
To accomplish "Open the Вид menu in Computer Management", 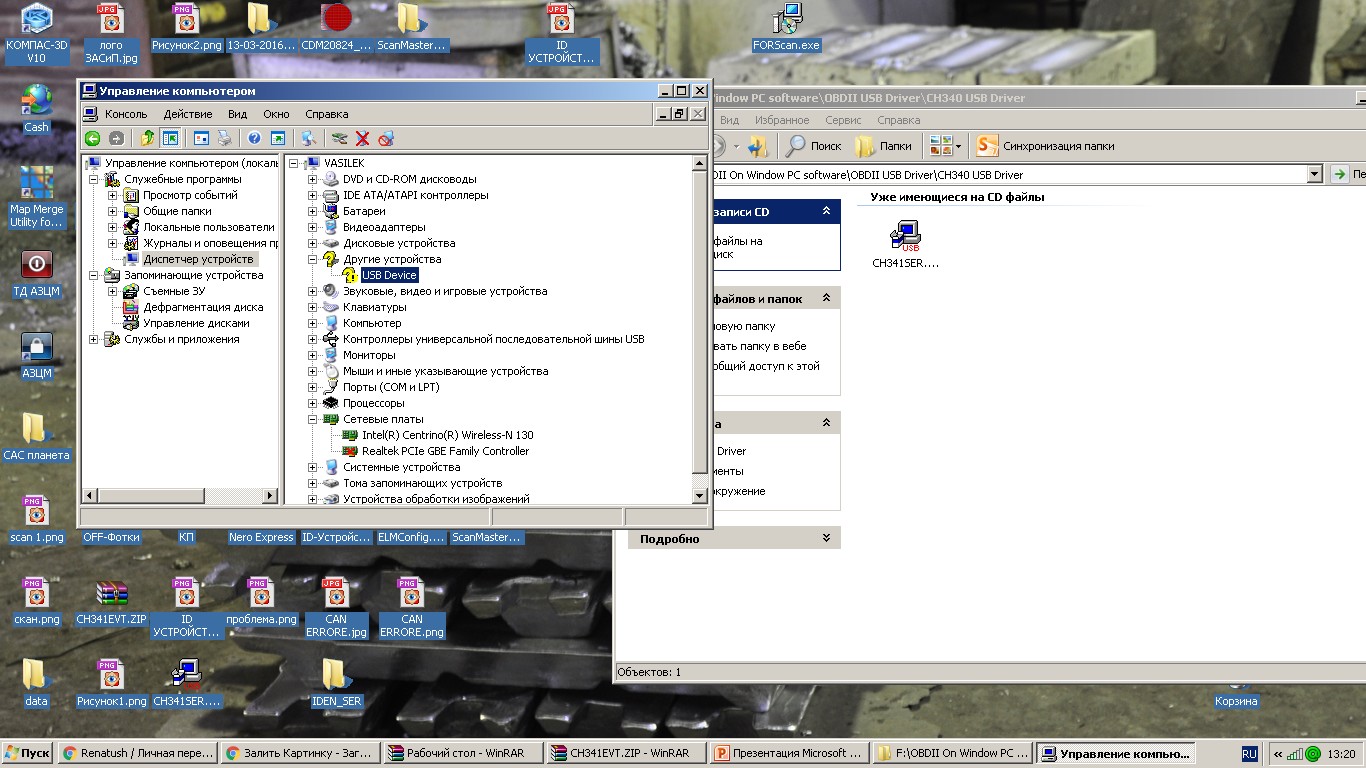I will 237,114.
